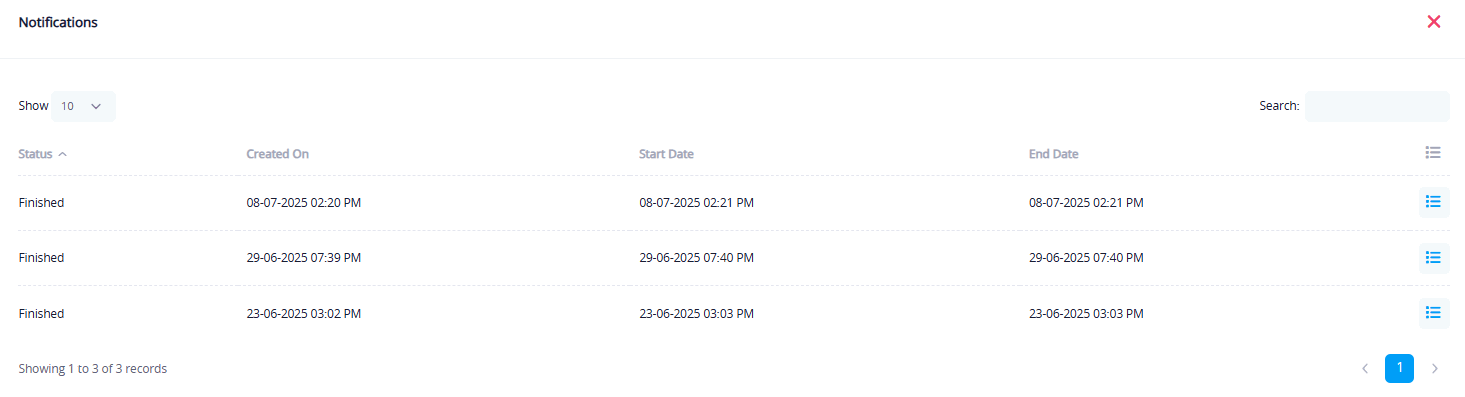Sort table by Created On column
1465x397 pixels.
277,154
